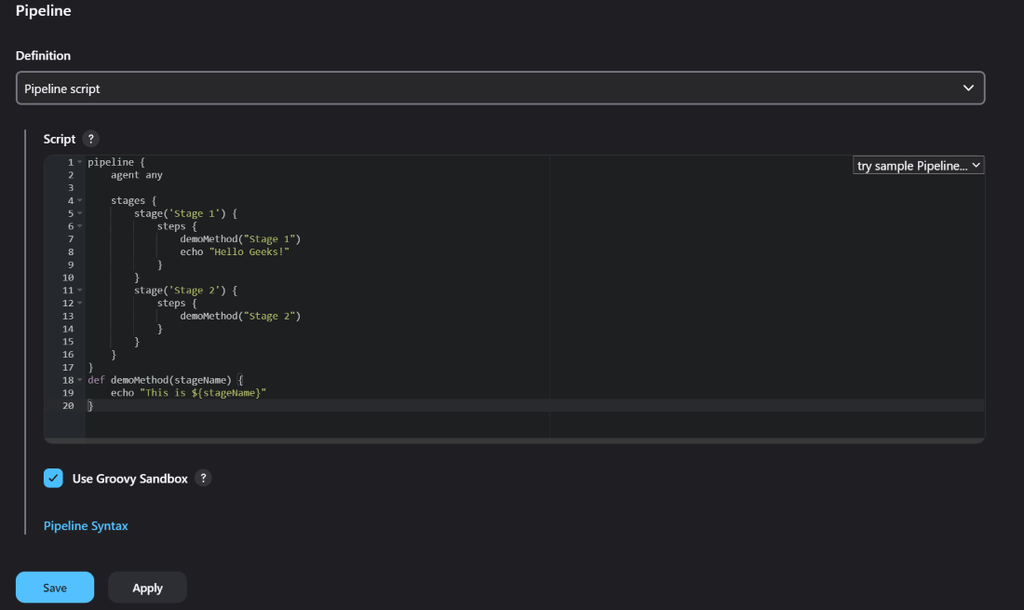Fold the stages block at line 4
Image resolution: width=1024 pixels, height=610 pixels.
pyautogui.click(x=80, y=201)
